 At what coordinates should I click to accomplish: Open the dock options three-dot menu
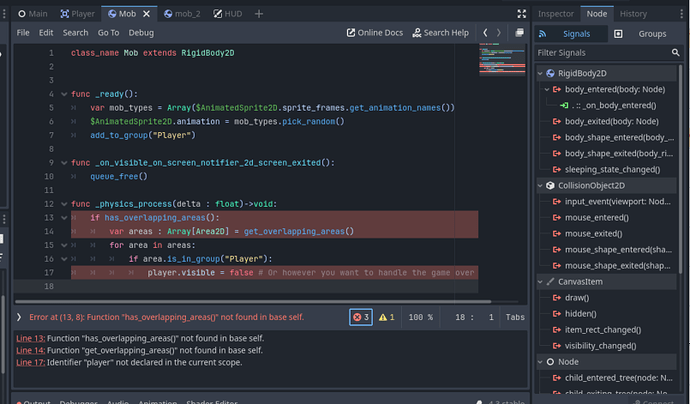click(x=682, y=14)
